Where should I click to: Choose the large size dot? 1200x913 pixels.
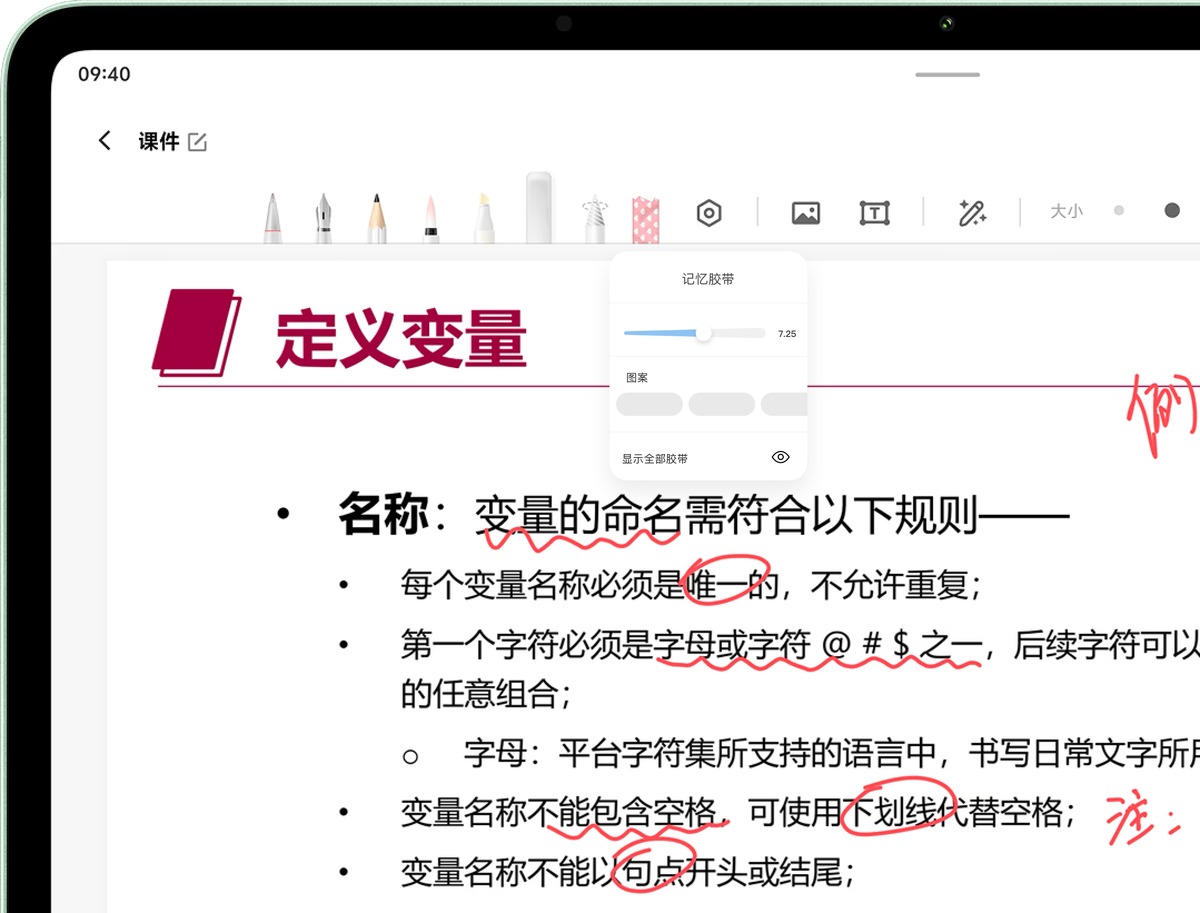pos(1172,210)
